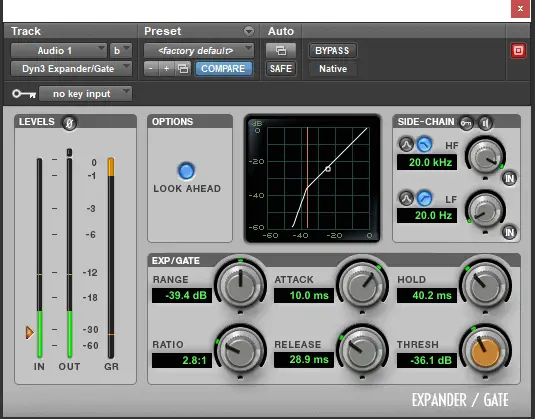Viewport: 535px width, 419px height.
Task: Select the LF high-pass filter shape icon
Action: 424,198
